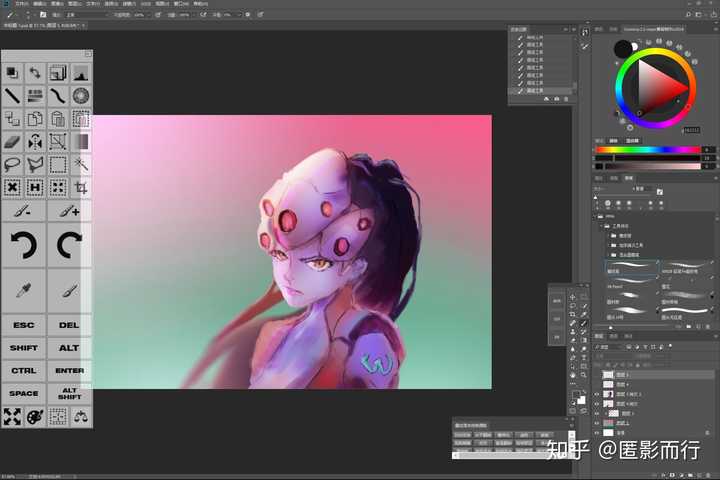Switch to the 通道 Channels tab
This screenshot has width=720, height=480.
[614, 337]
